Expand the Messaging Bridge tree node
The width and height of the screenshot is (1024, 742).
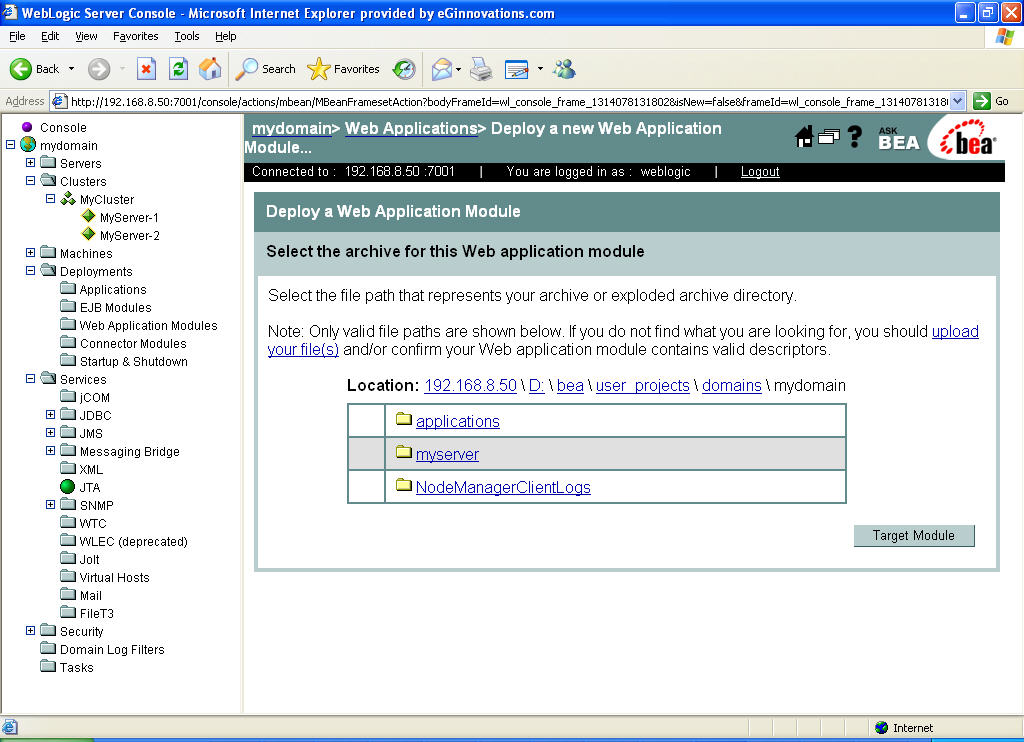coord(50,451)
